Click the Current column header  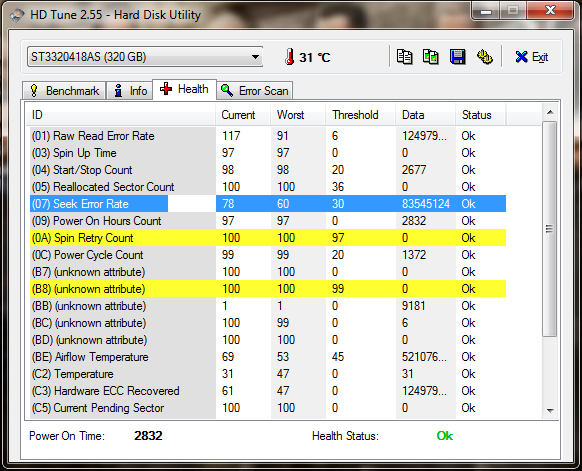click(243, 115)
